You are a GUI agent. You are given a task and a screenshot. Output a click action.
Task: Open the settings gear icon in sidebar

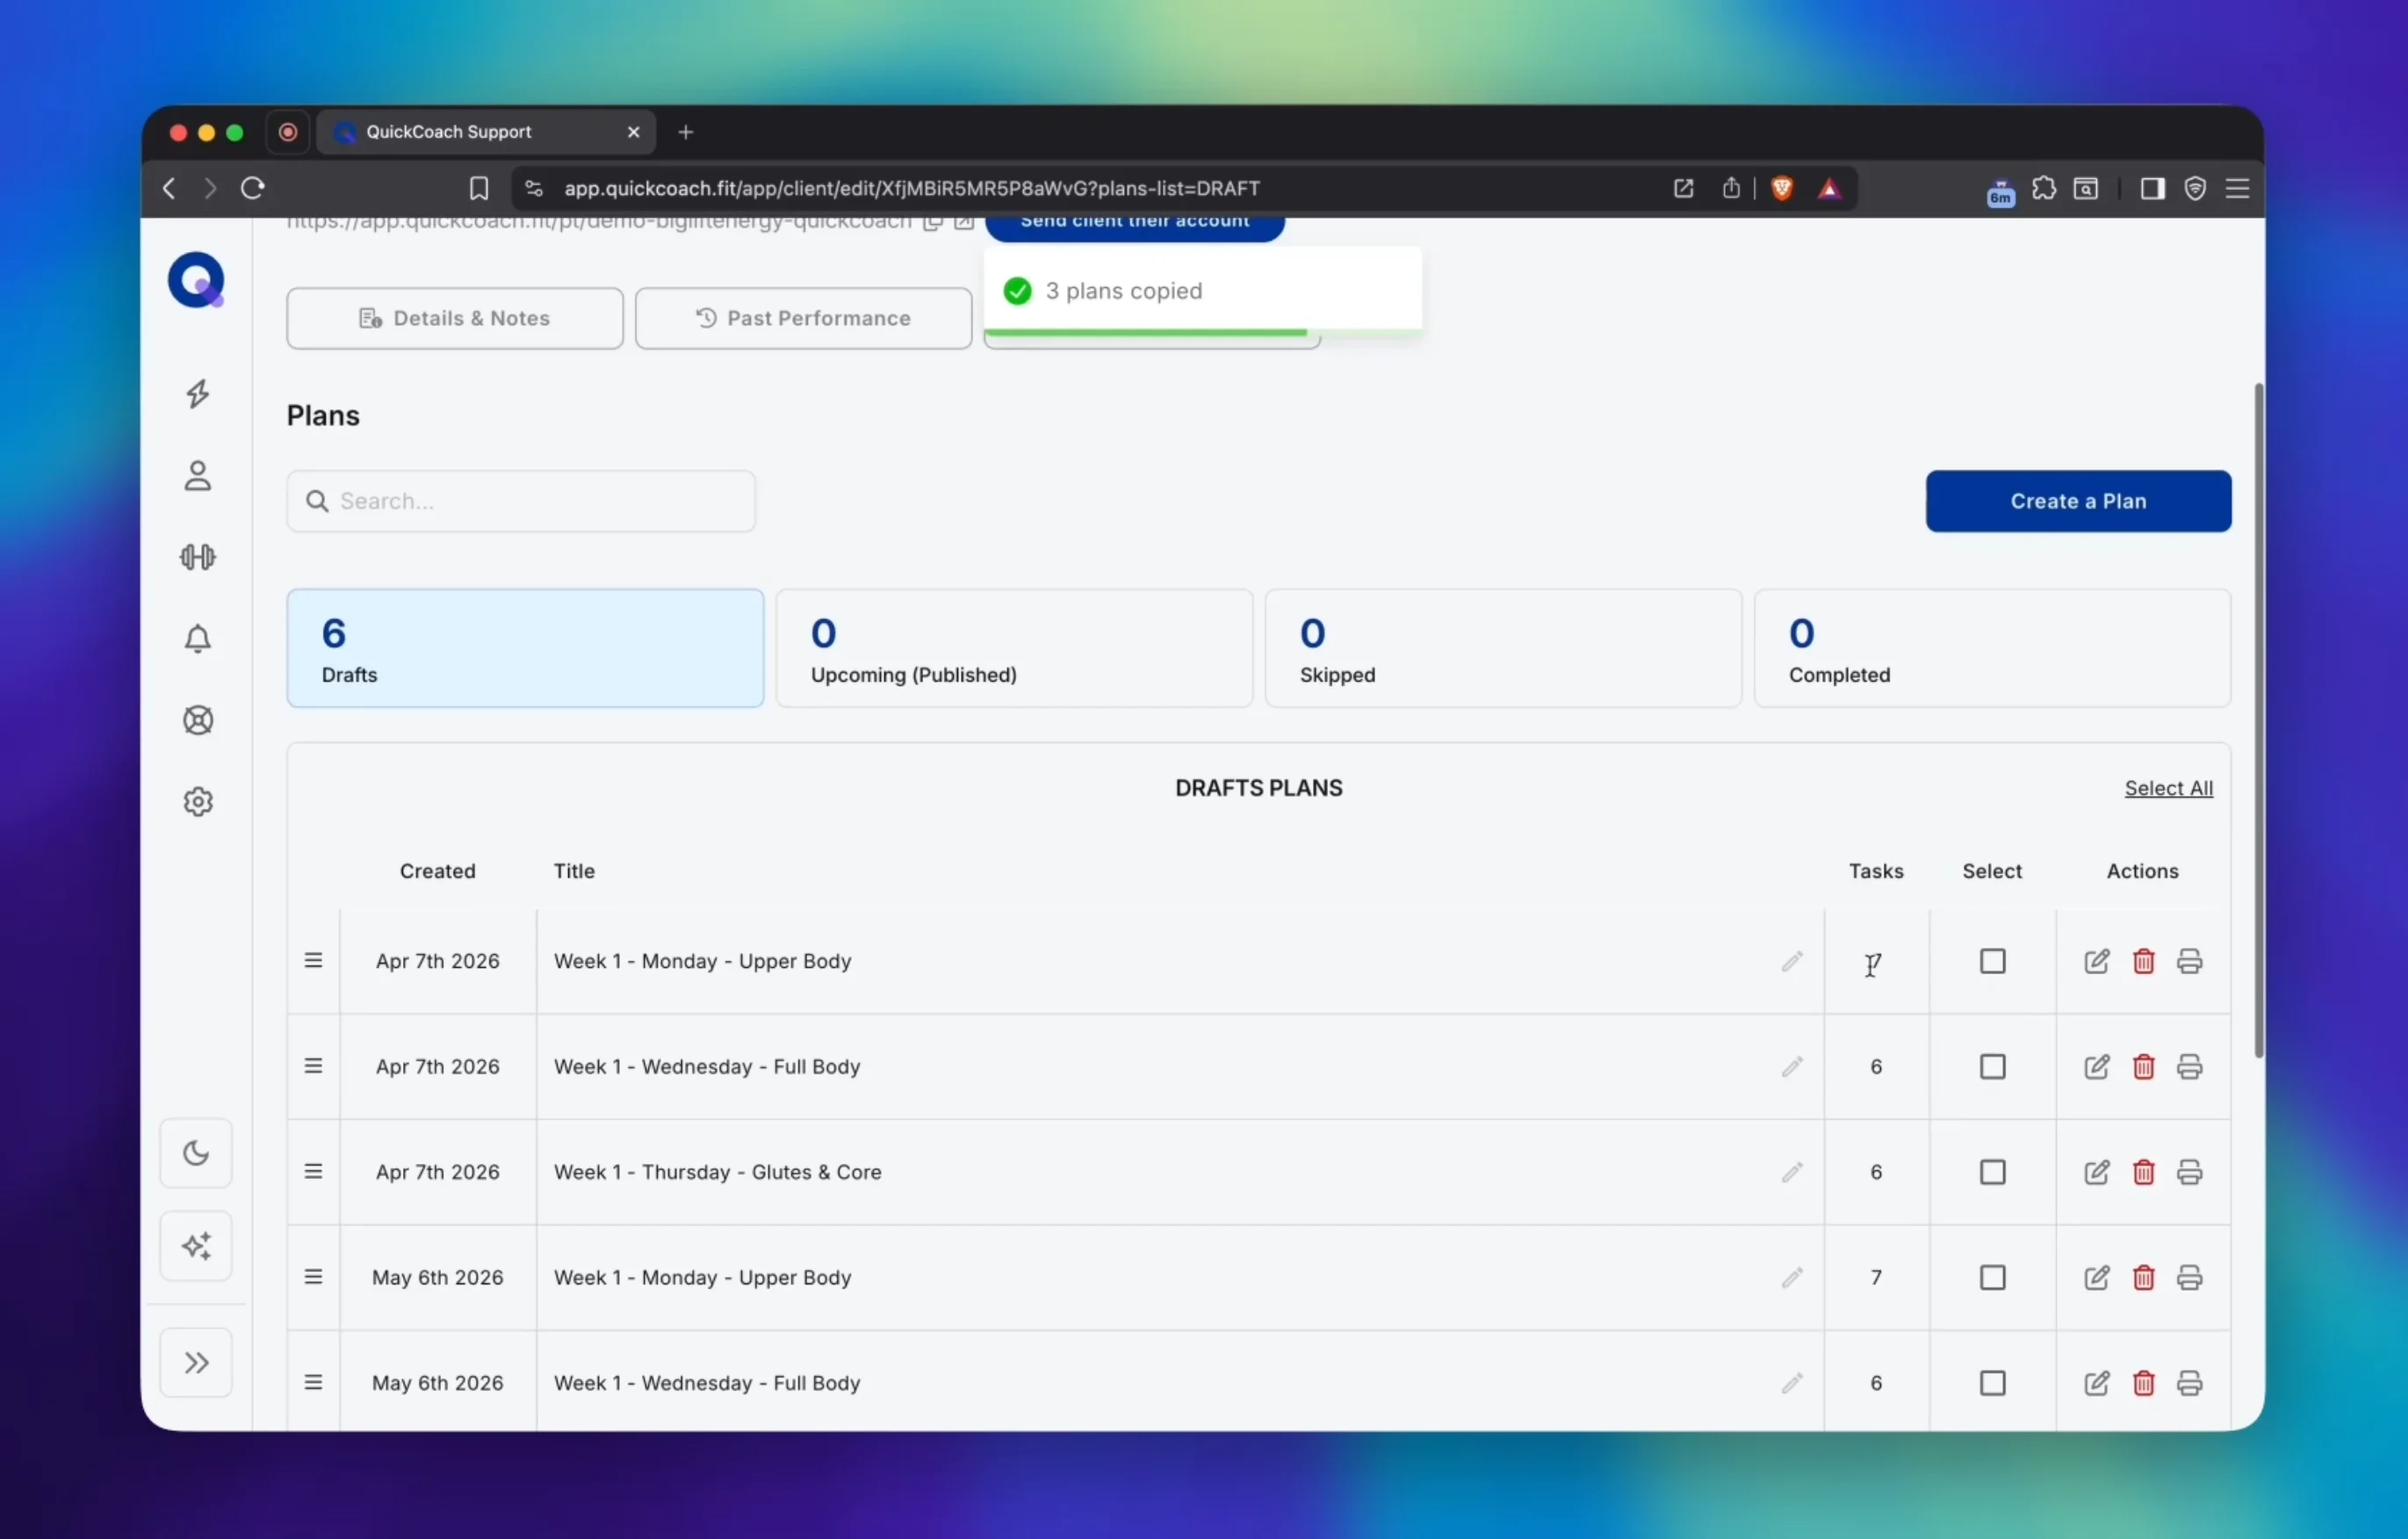tap(198, 802)
